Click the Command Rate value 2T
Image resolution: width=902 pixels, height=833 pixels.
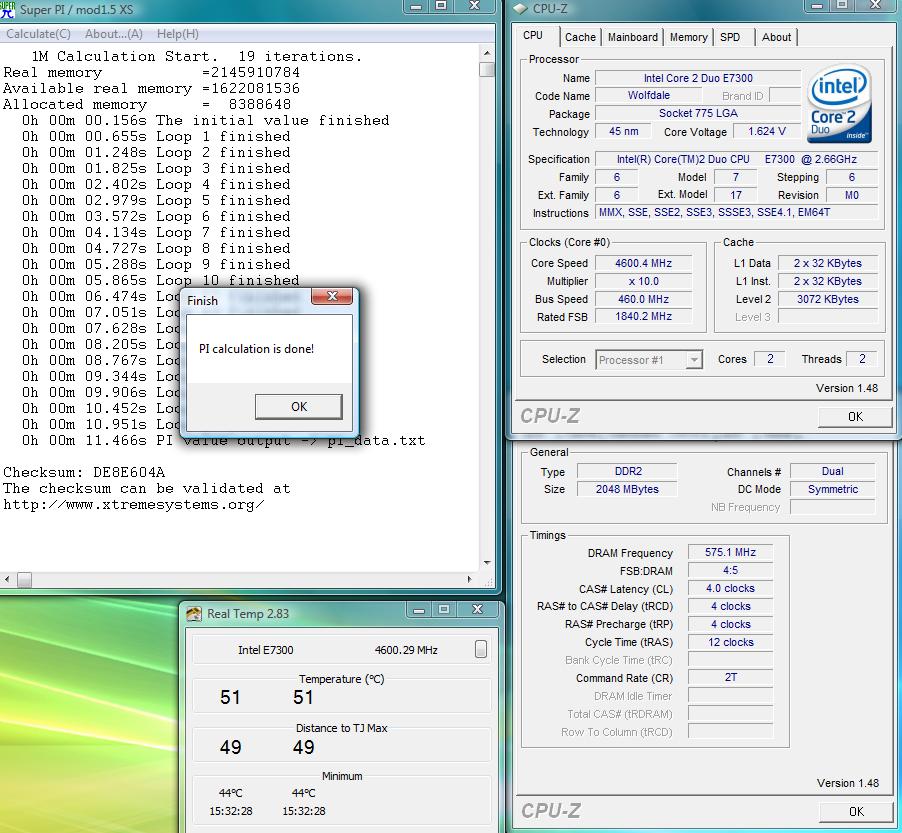[730, 678]
